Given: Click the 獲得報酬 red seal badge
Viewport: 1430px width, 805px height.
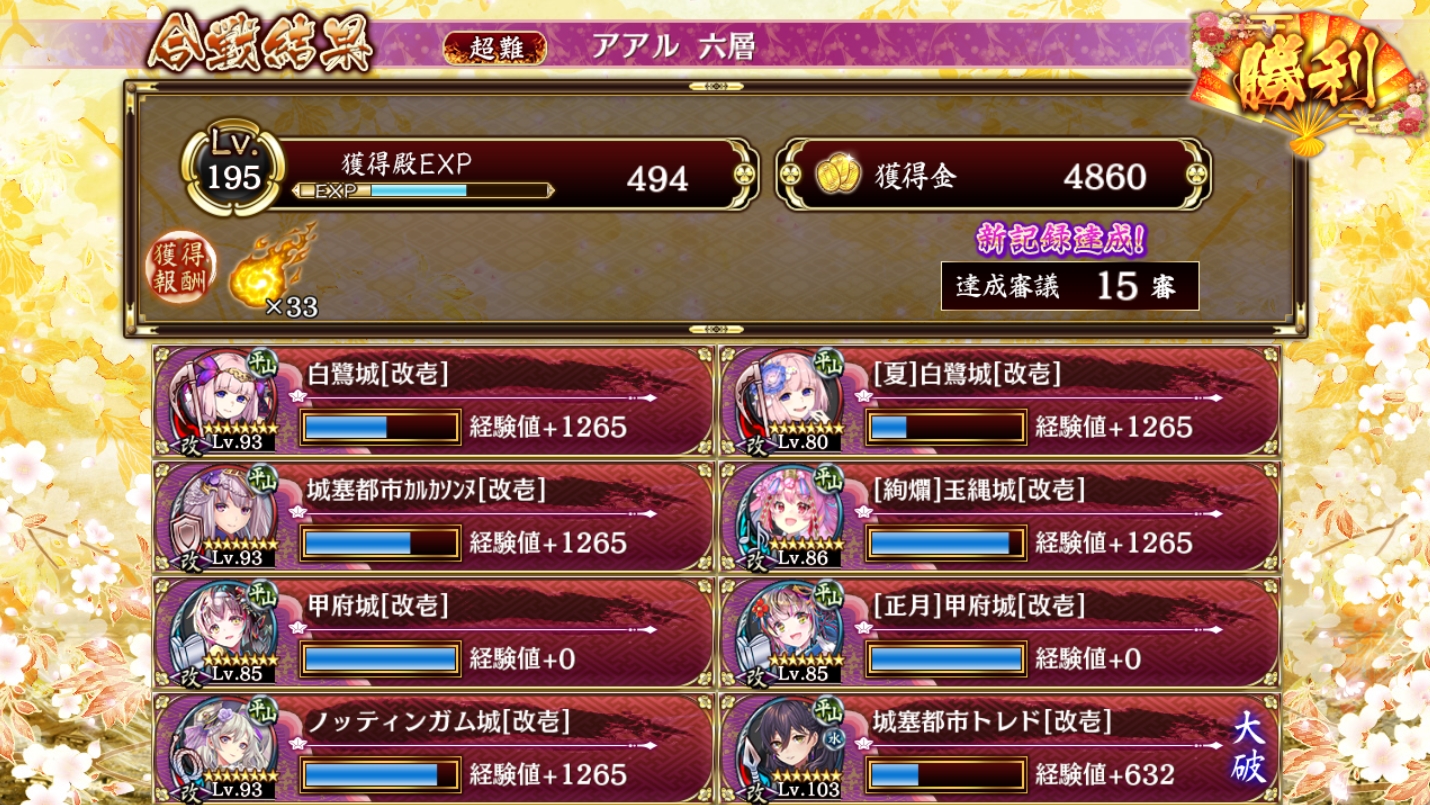Looking at the screenshot, I should pyautogui.click(x=182, y=270).
